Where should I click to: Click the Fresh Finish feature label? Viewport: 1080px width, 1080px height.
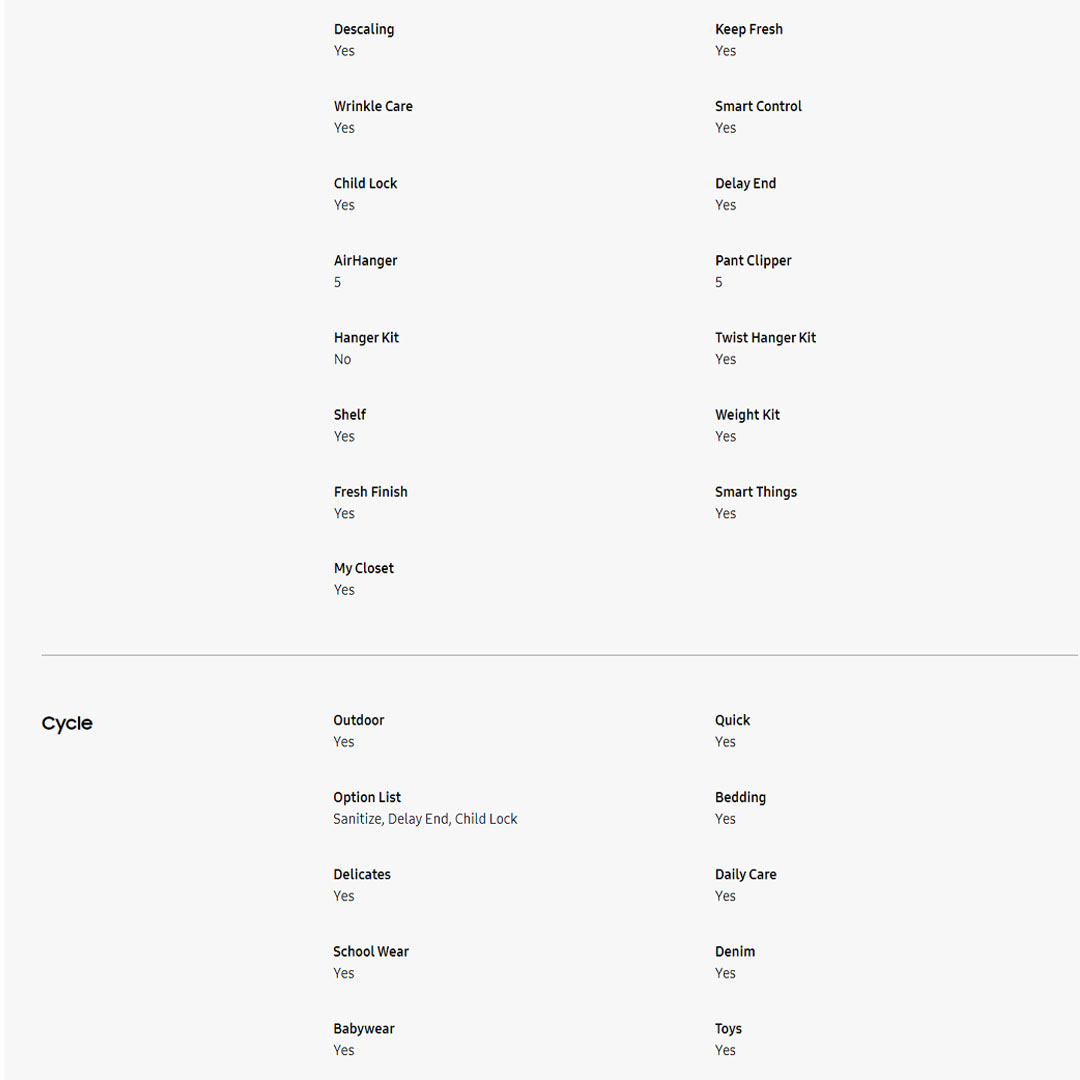[x=370, y=491]
